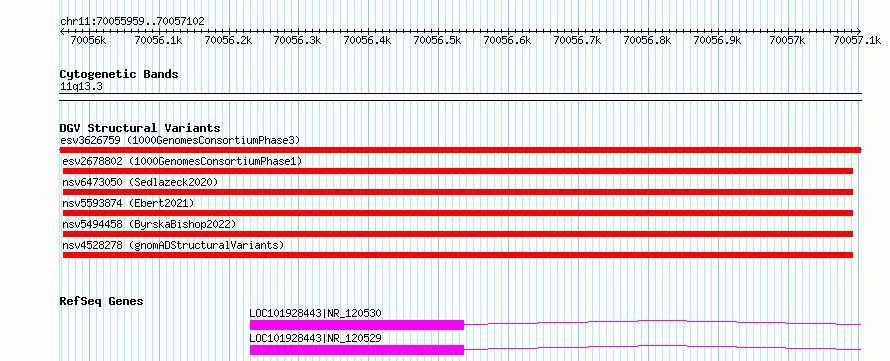Screen dimensions: 890x361
Task: Click the 70056.4k ruler tick label
Action: 368,40
